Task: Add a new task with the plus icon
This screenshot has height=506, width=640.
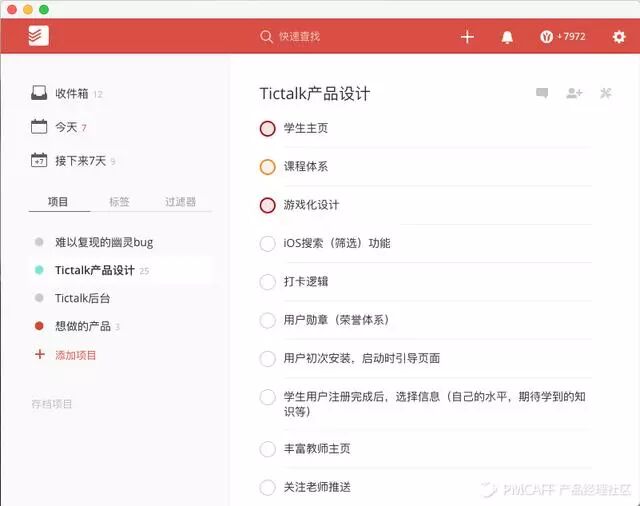Action: point(467,37)
